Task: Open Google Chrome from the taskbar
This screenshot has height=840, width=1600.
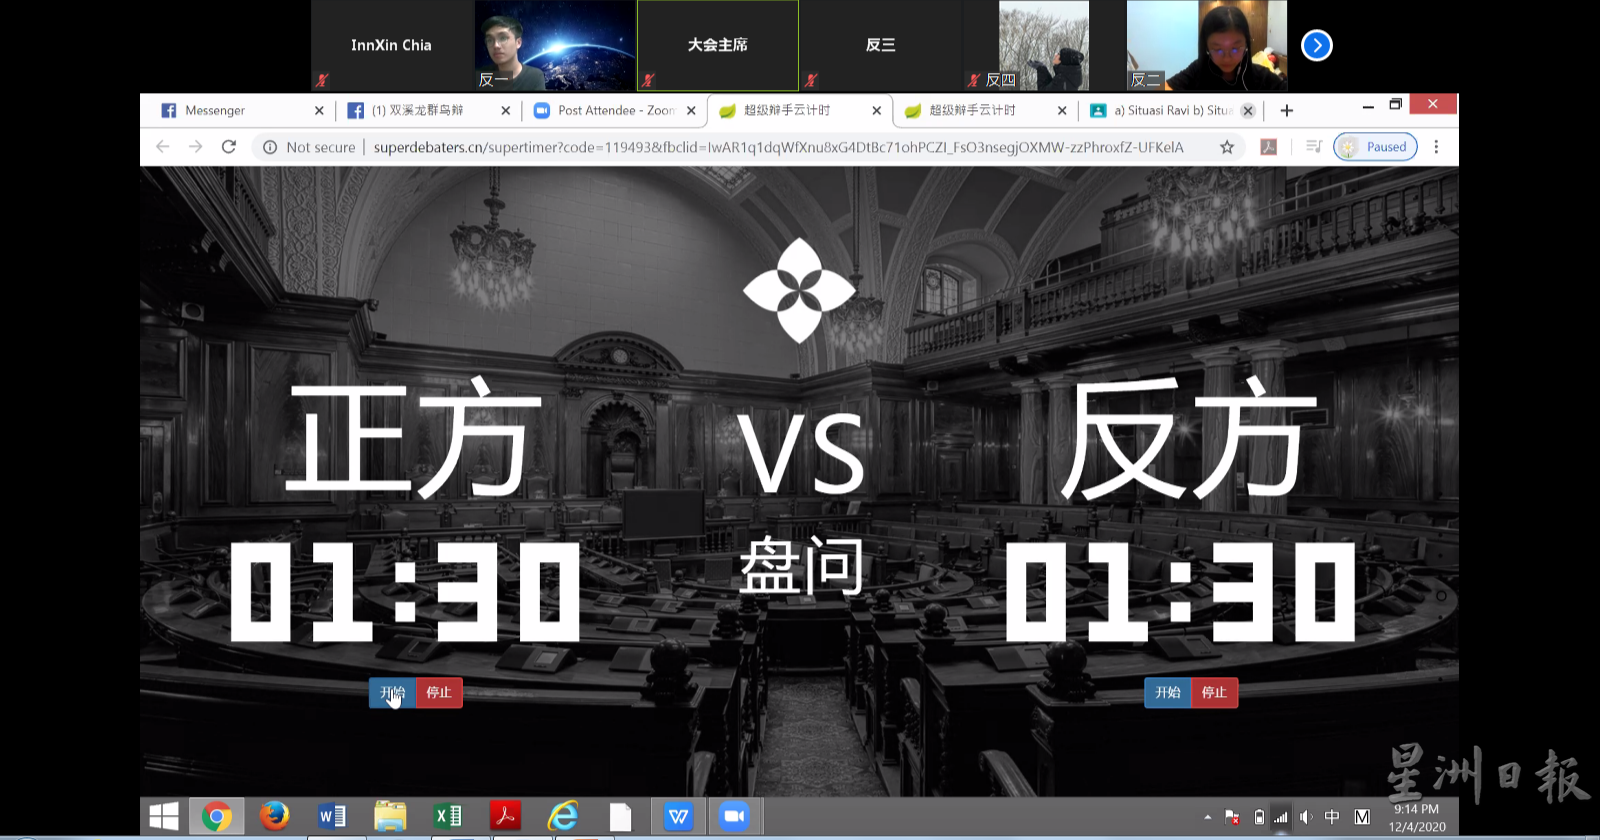Action: point(216,817)
